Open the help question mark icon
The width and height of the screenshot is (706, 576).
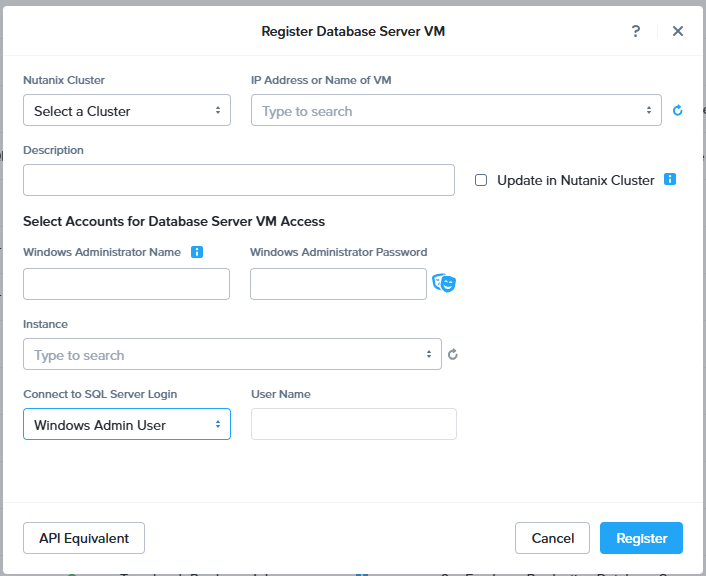click(636, 31)
